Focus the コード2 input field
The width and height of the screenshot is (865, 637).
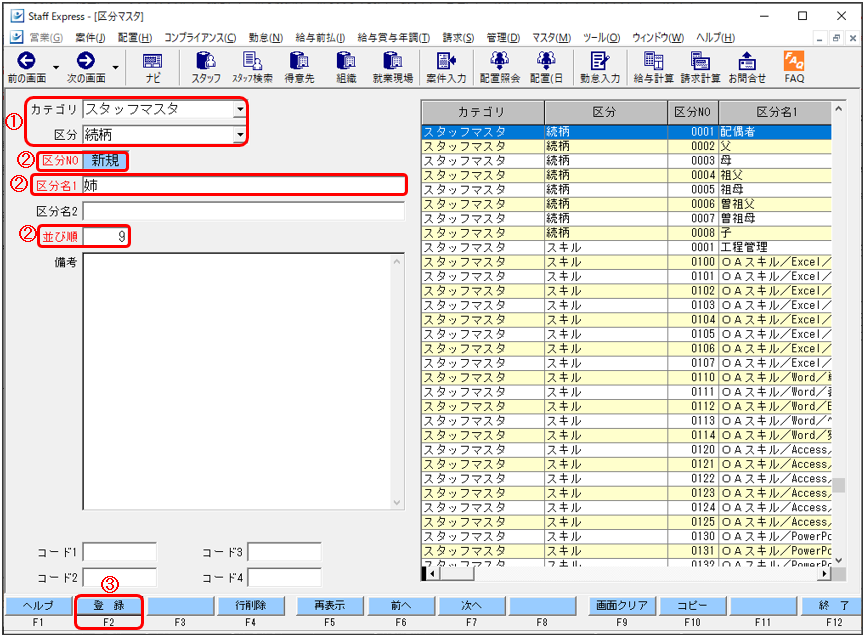[119, 577]
